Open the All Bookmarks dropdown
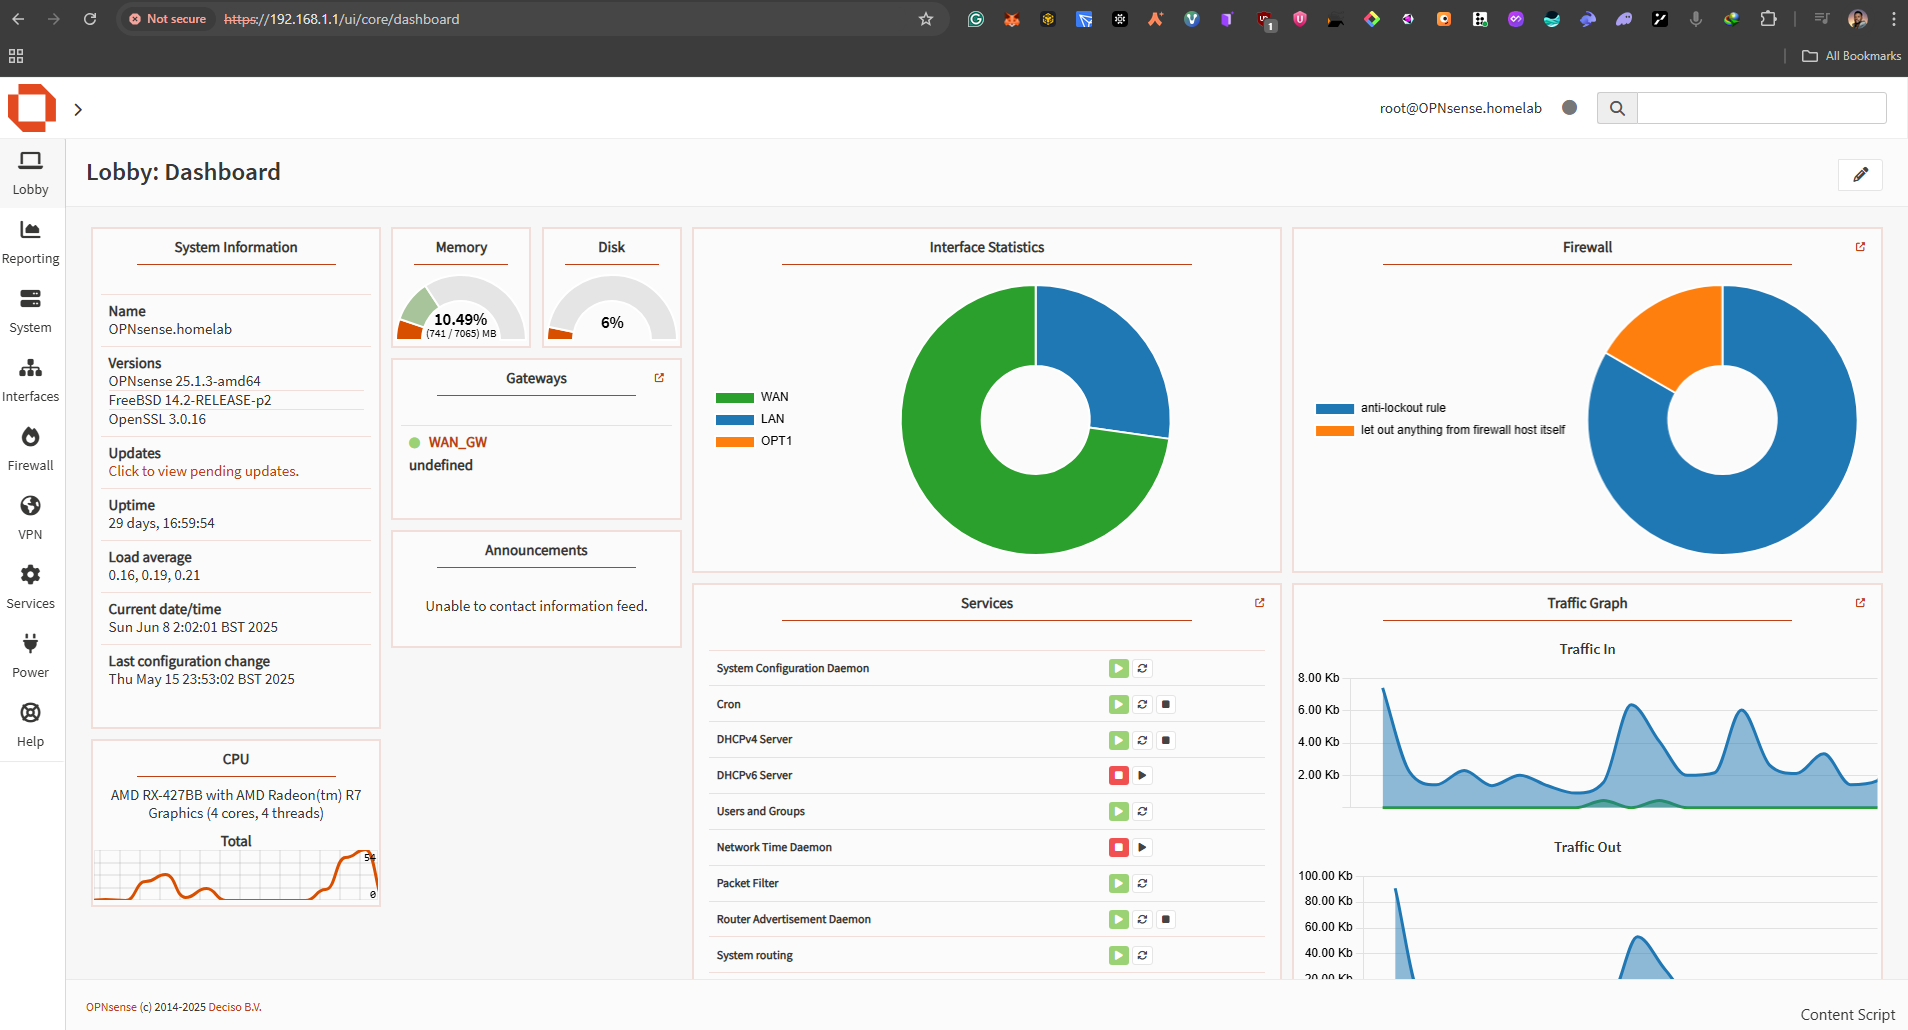 [1850, 55]
